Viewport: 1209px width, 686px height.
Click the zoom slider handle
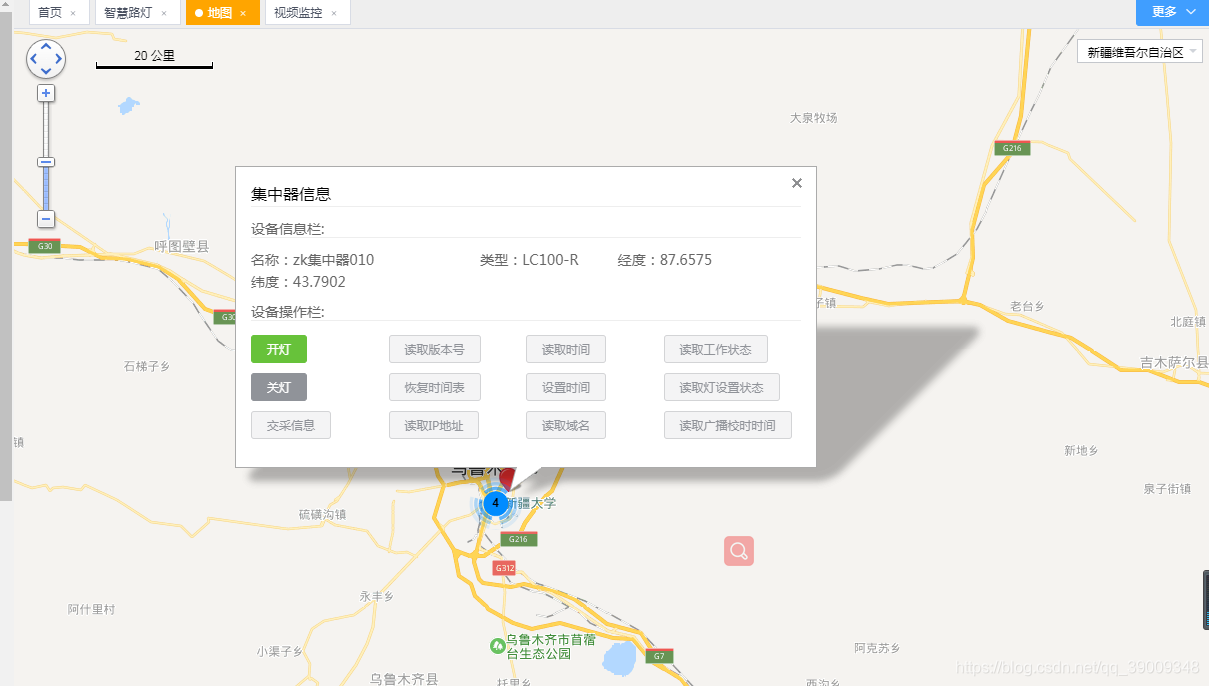[x=46, y=162]
